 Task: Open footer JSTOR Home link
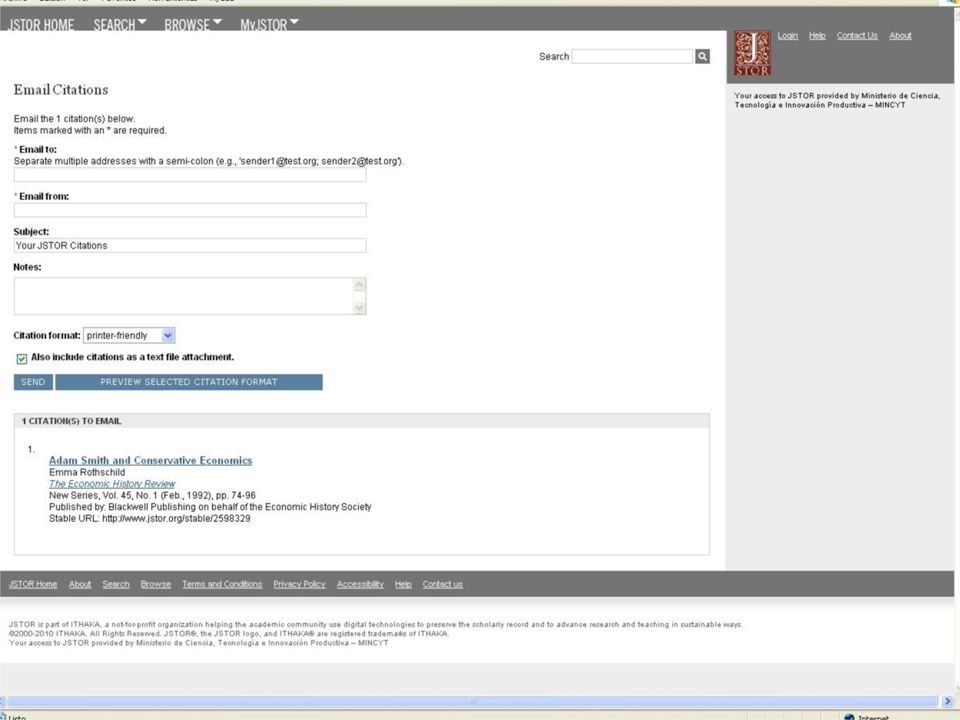(33, 584)
